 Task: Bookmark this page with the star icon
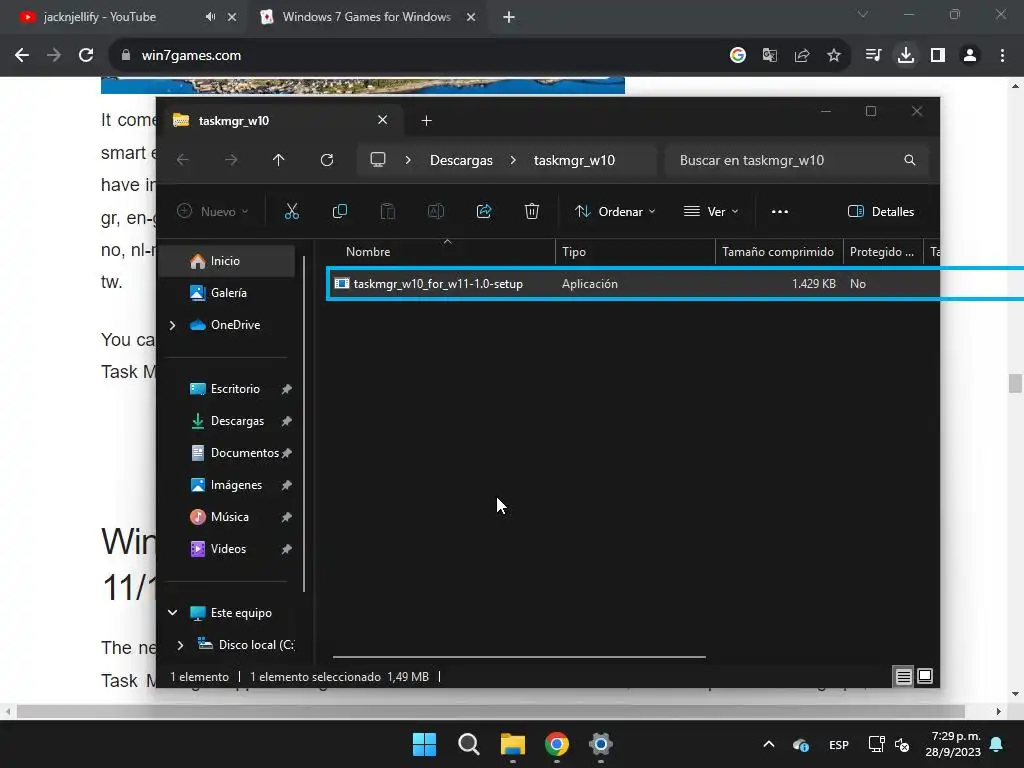(x=834, y=56)
